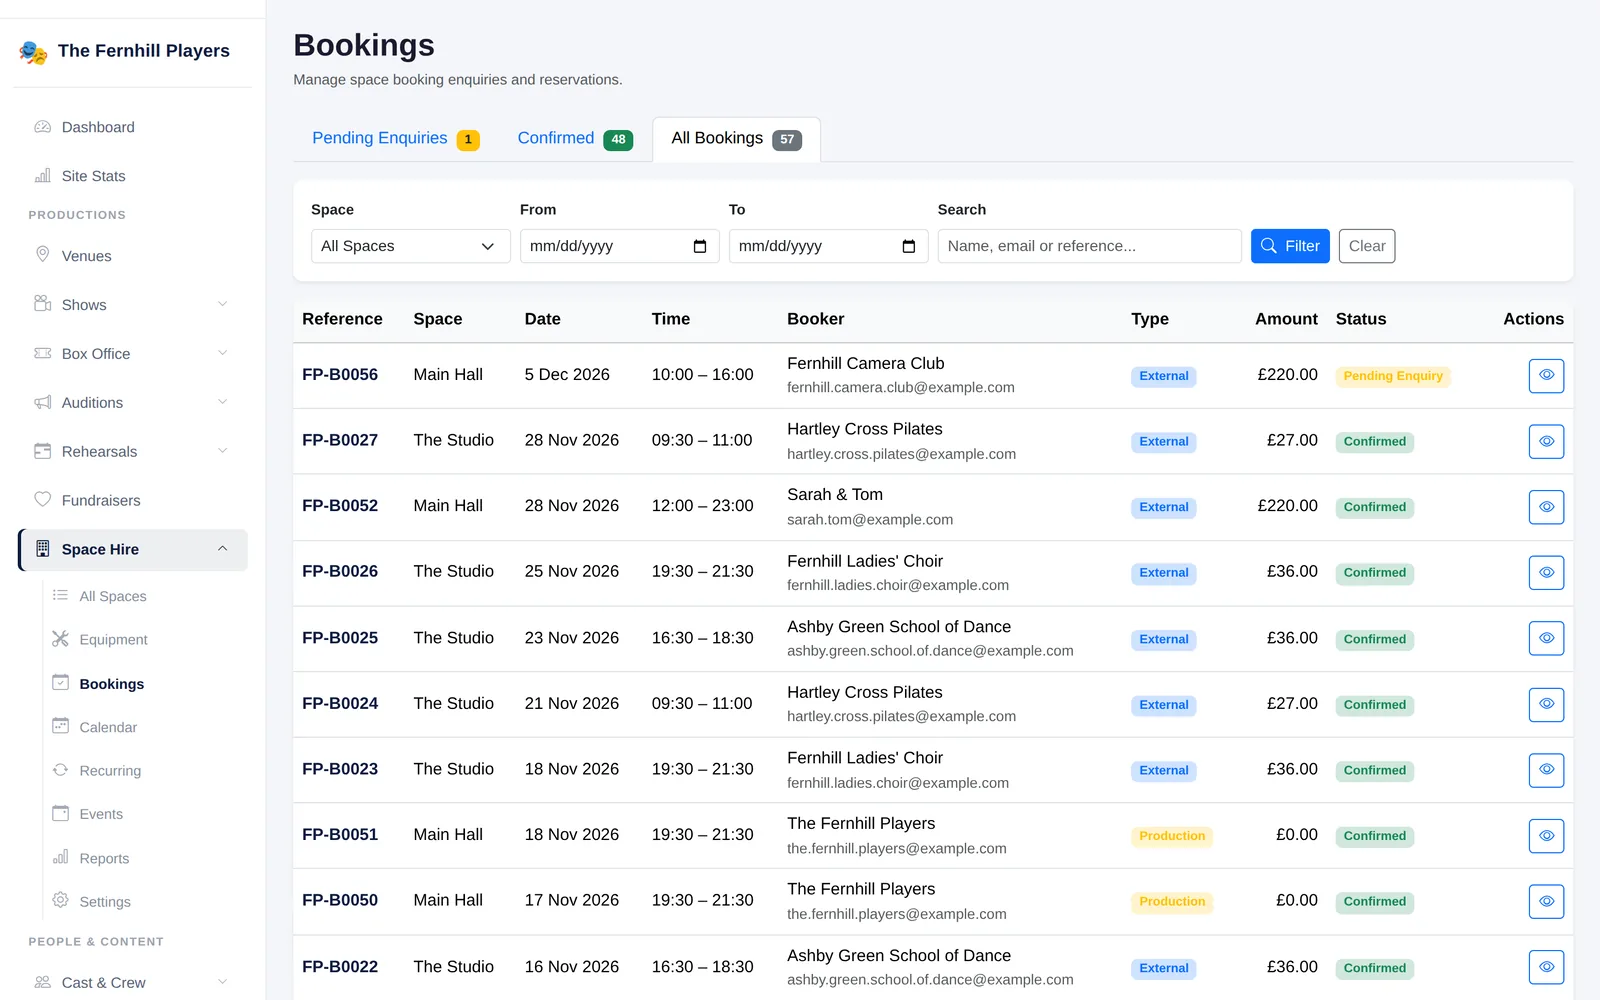This screenshot has height=1000, width=1600.
Task: Open booking reference FP-B0022
Action: 340,967
